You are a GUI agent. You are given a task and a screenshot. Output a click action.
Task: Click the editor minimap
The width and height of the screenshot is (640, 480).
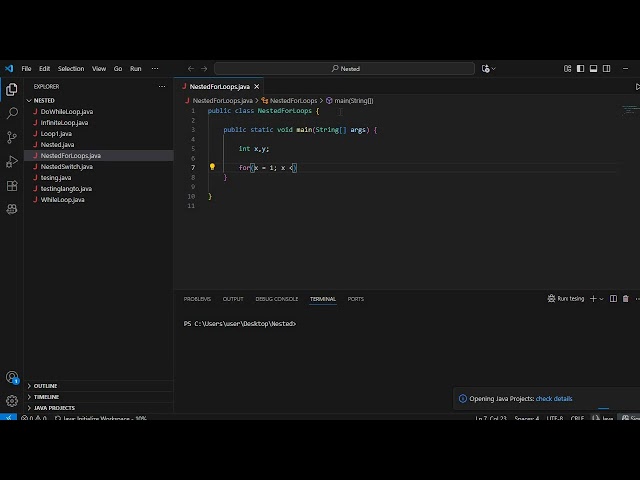[x=629, y=111]
